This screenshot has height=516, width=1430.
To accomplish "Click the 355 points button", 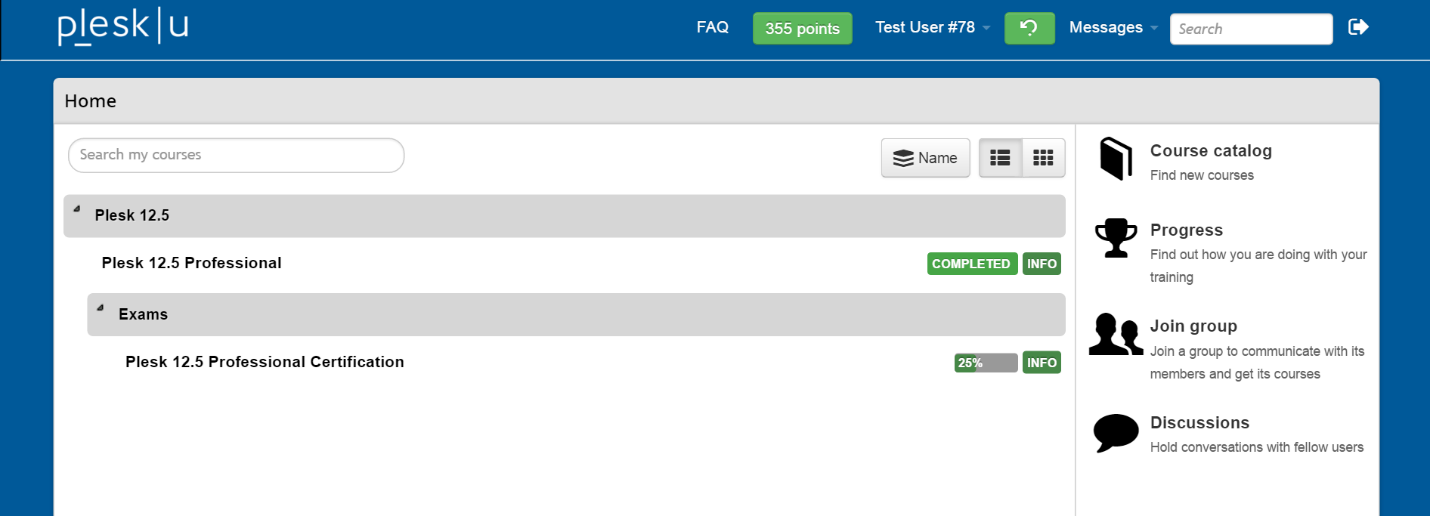I will 802,28.
